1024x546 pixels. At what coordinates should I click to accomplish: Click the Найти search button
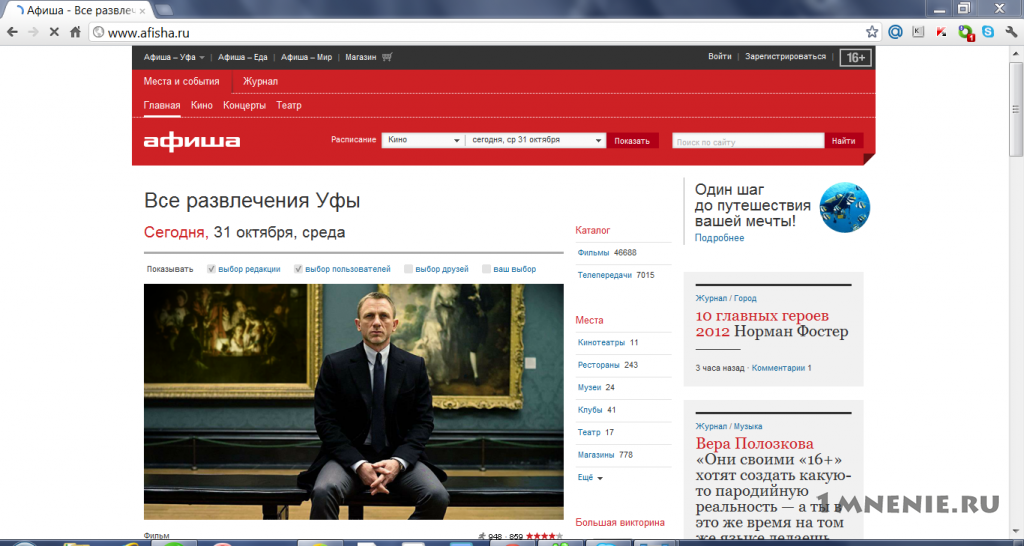844,140
